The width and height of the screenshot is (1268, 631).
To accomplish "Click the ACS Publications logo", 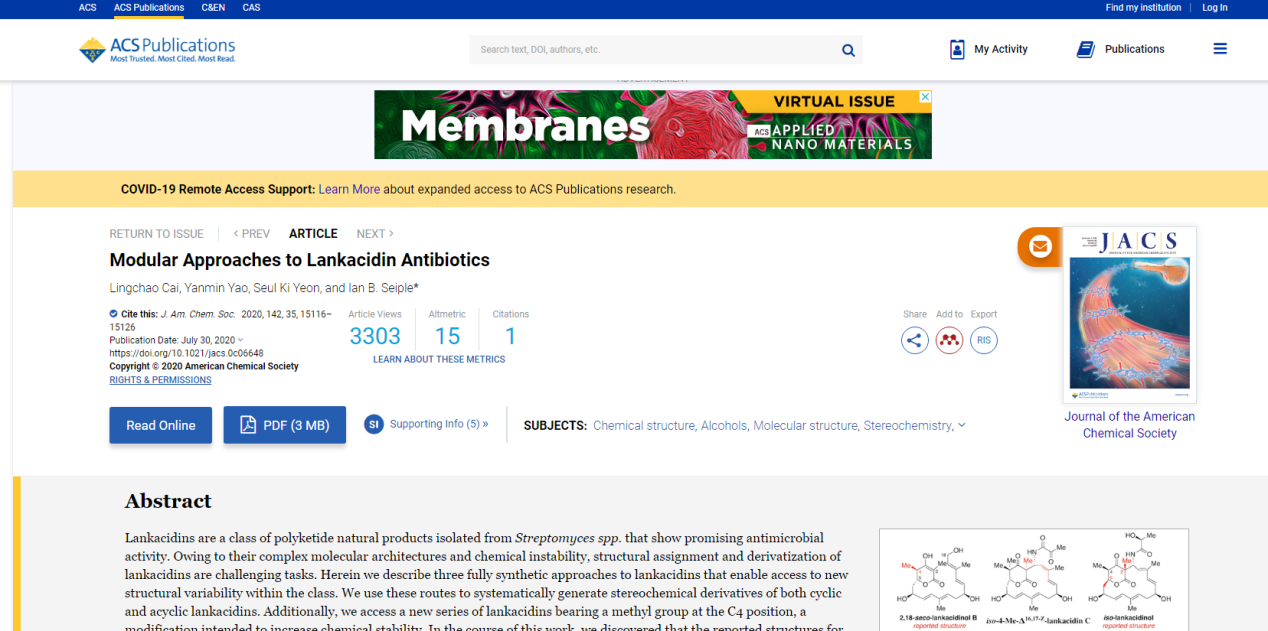I will pos(157,49).
